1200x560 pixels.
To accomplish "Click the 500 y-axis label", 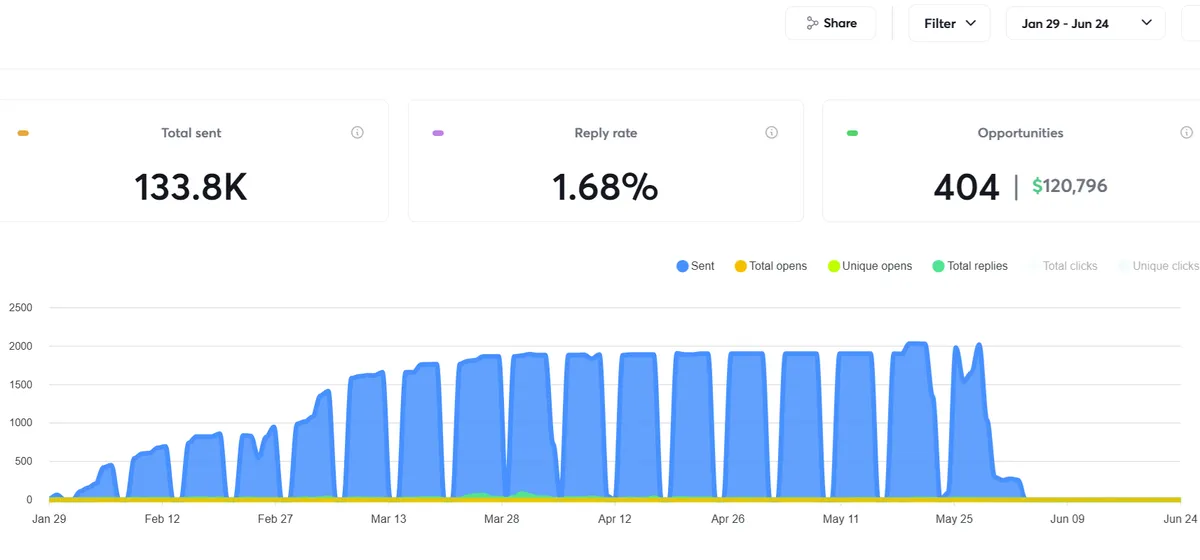I will [23, 462].
